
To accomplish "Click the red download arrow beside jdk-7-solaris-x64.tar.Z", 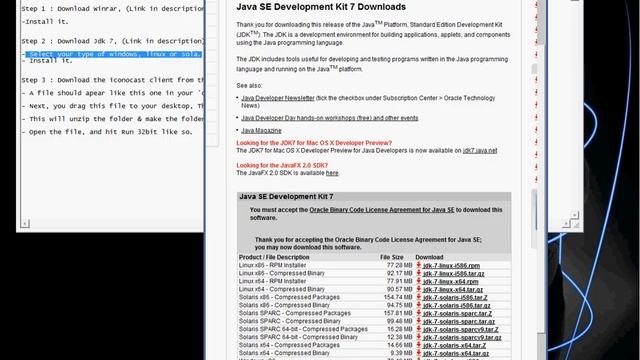I will point(418,345).
